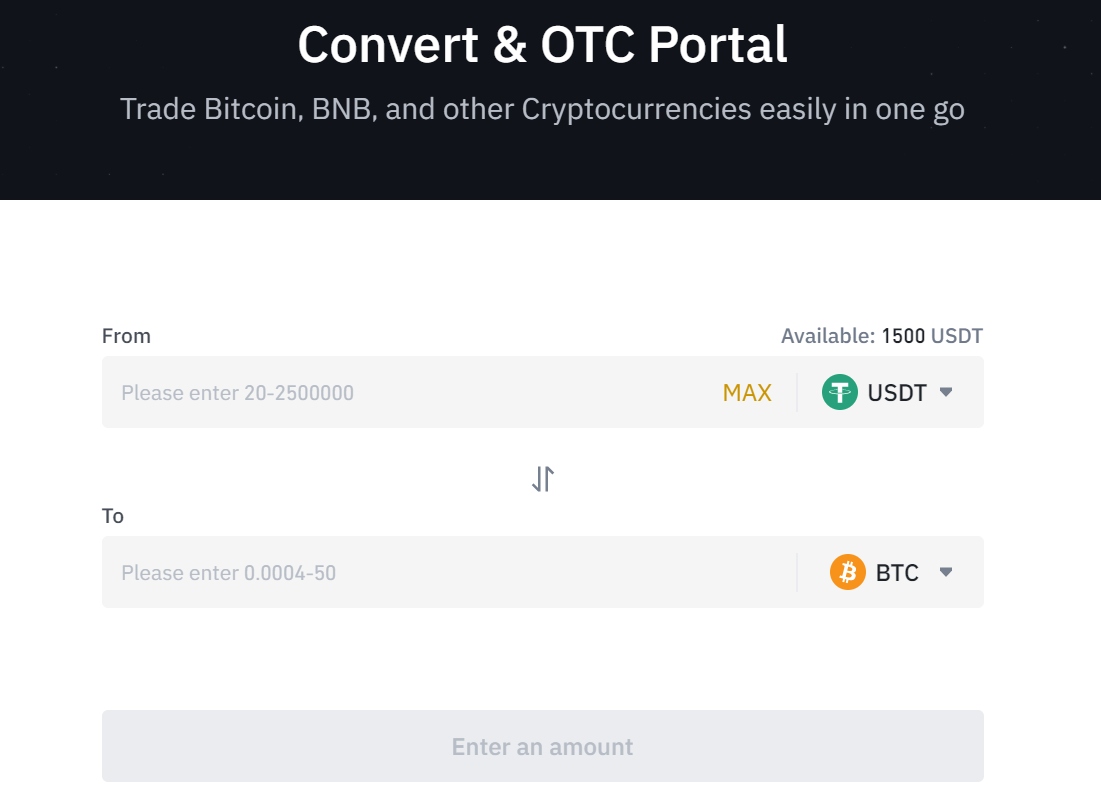
Task: Click the Trade Bitcoin, BNB subtitle text
Action: (x=542, y=108)
